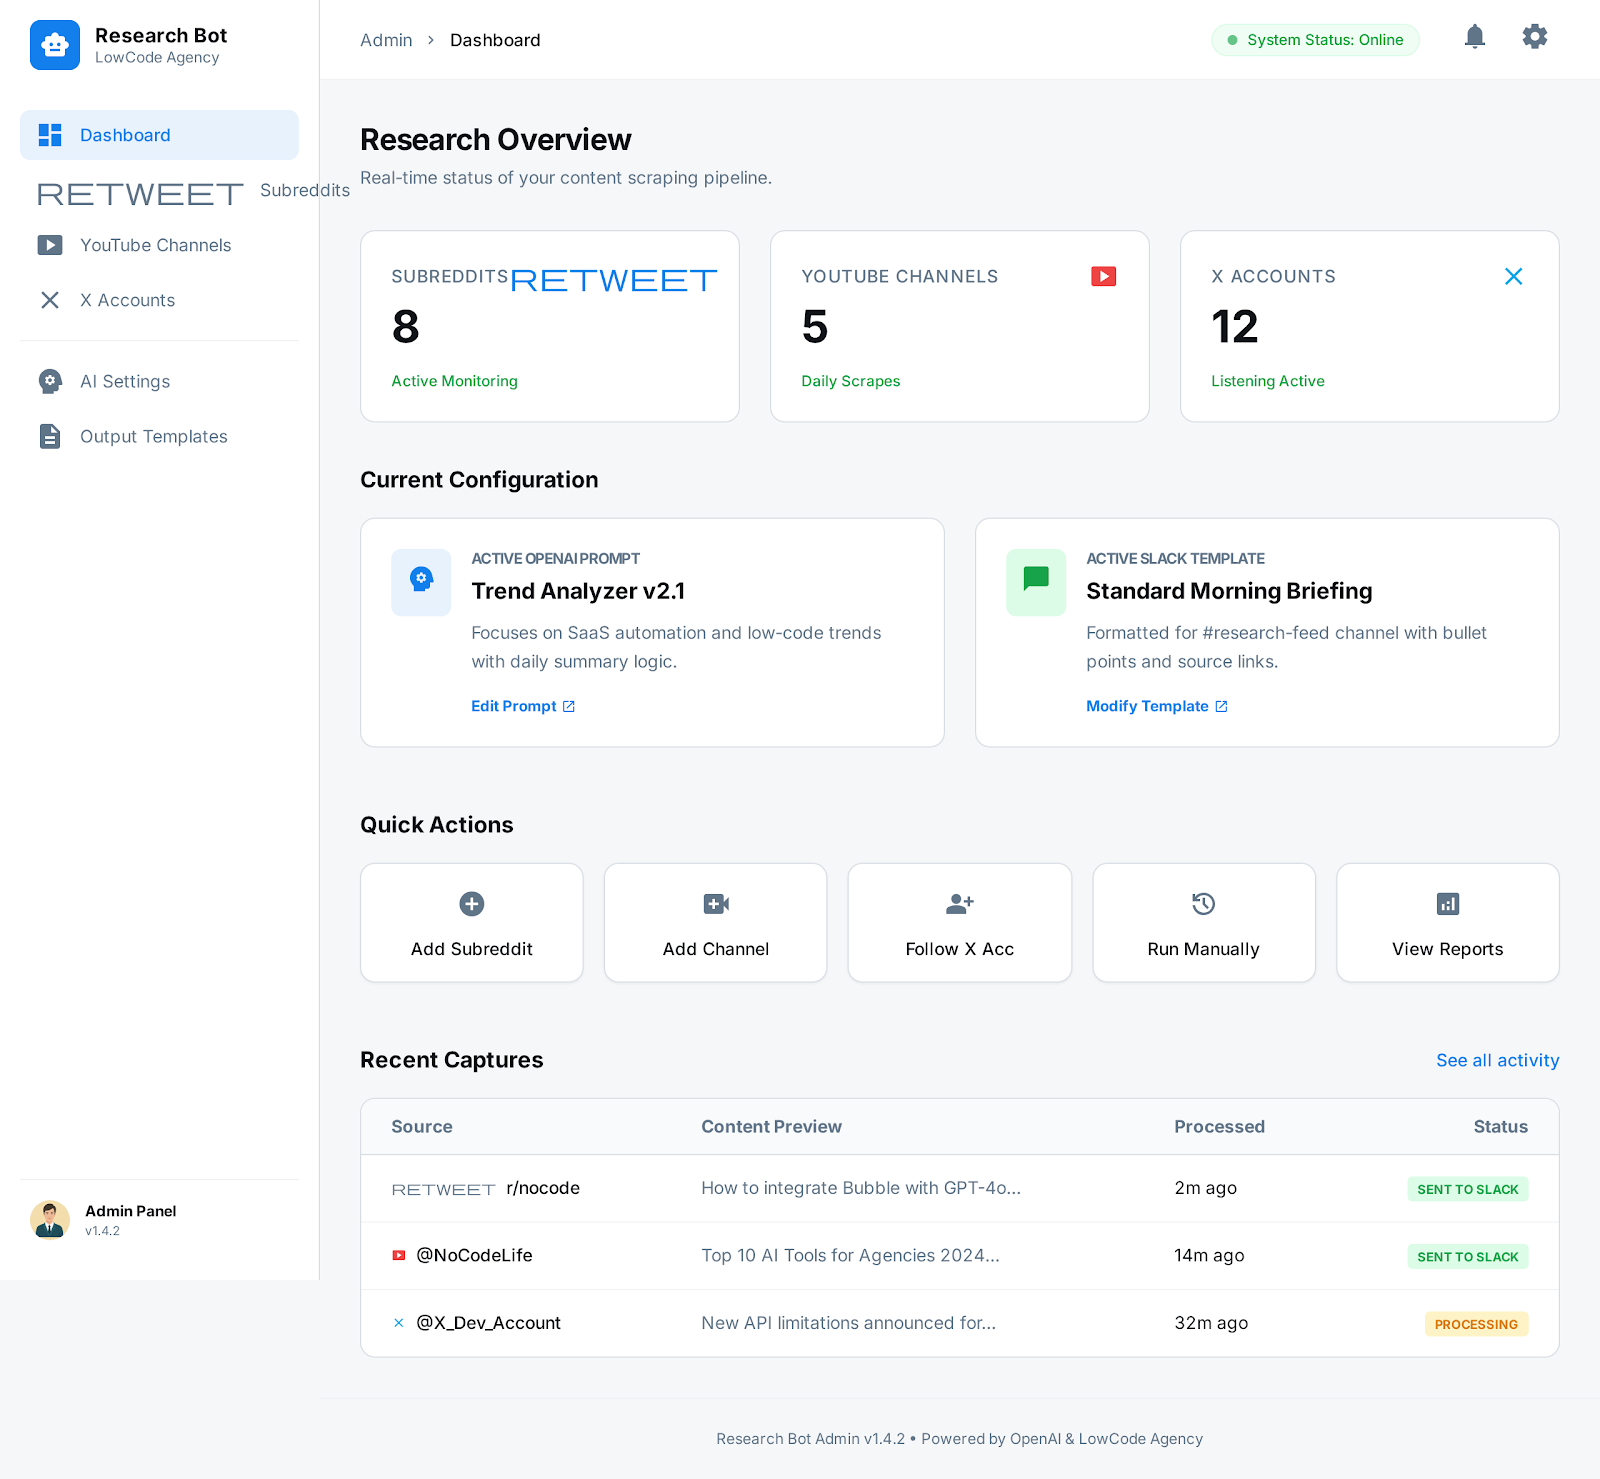This screenshot has height=1479, width=1600.
Task: Click the Admin Panel avatar
Action: pyautogui.click(x=49, y=1219)
